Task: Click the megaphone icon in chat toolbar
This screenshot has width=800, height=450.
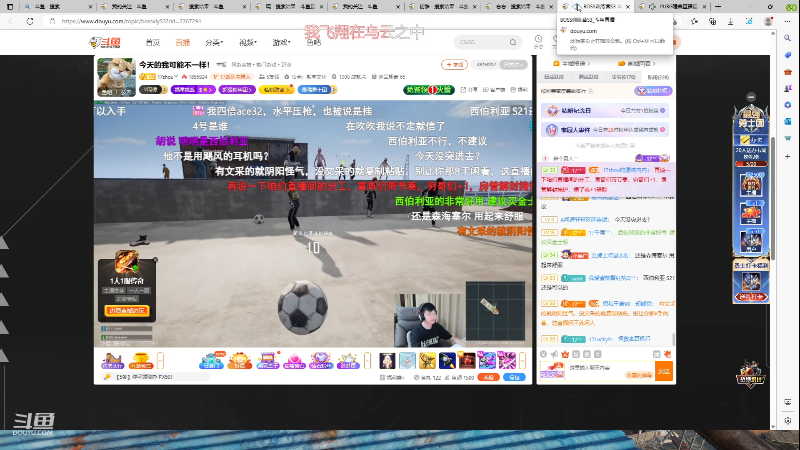Action: point(554,354)
